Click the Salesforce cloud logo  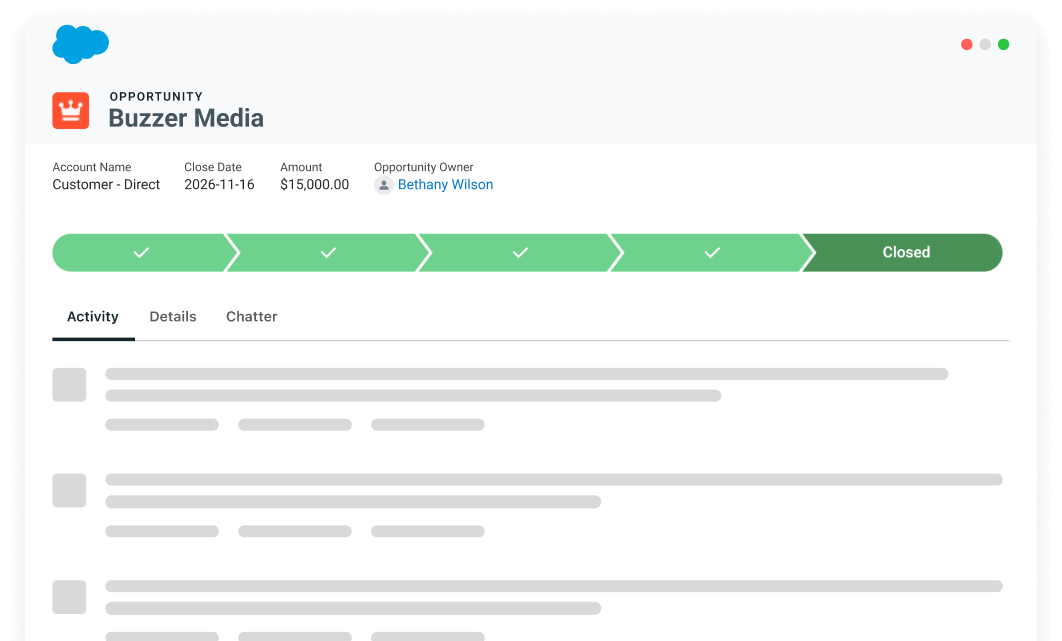[81, 44]
